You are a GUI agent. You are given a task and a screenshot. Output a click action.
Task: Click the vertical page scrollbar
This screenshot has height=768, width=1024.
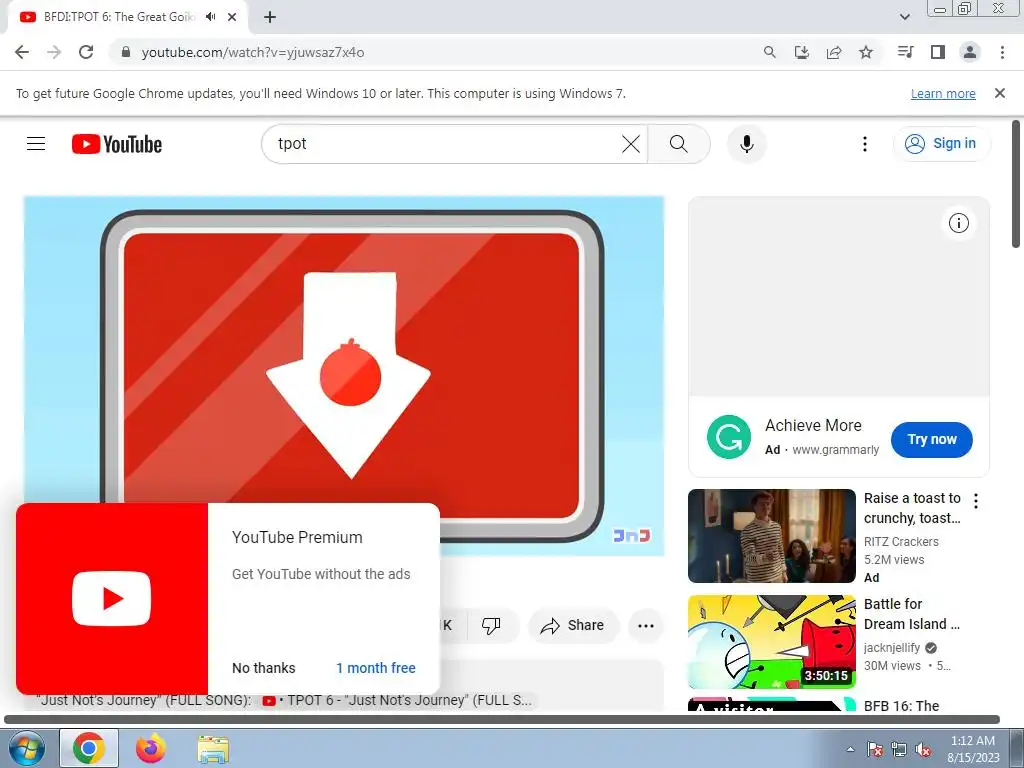1016,184
